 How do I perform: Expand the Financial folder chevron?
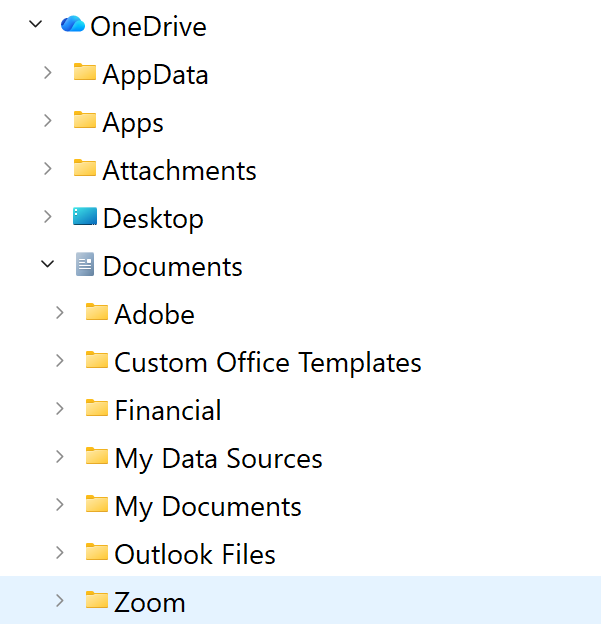(60, 409)
